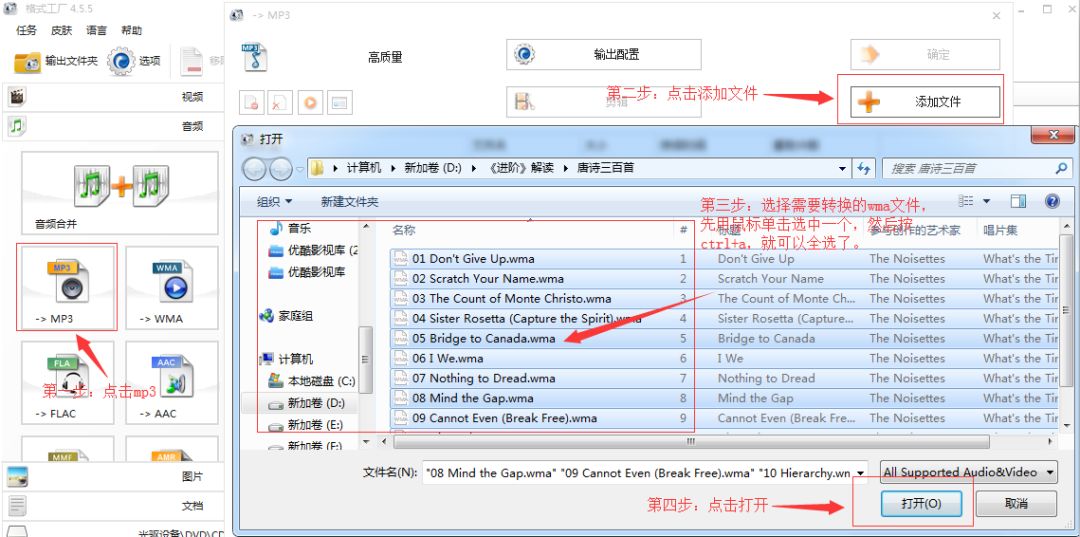Open the 音频合并 audio joiner tool
The width and height of the screenshot is (1080, 537).
pos(120,193)
